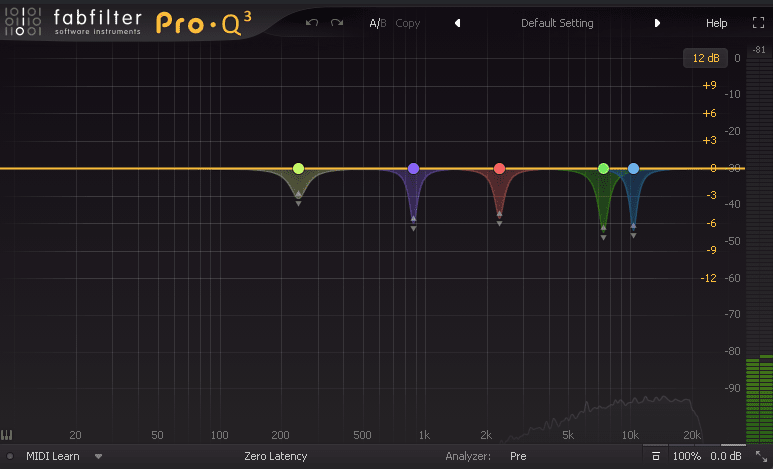The height and width of the screenshot is (469, 773).
Task: Click the Undo arrow icon
Action: pyautogui.click(x=312, y=23)
